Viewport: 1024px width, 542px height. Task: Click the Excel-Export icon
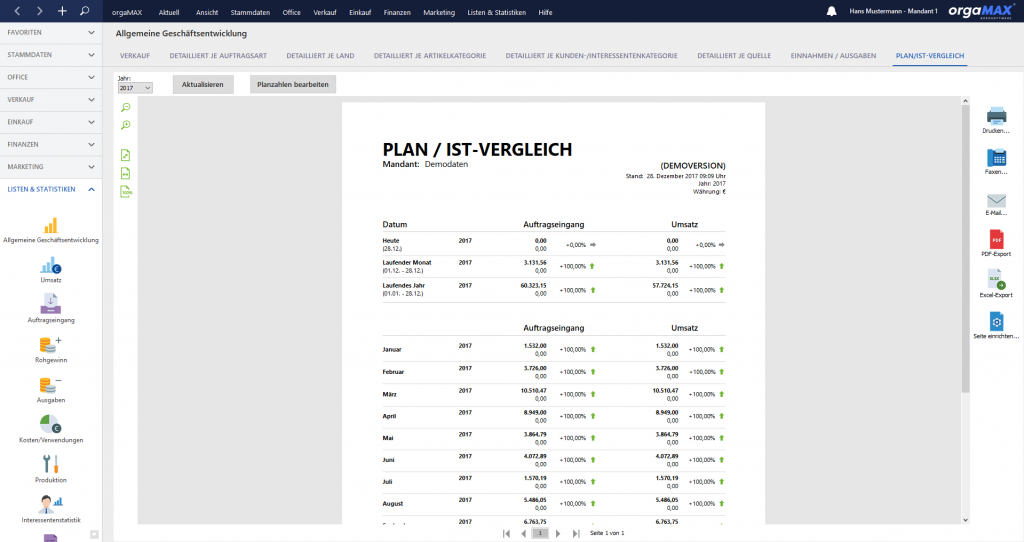tap(996, 281)
